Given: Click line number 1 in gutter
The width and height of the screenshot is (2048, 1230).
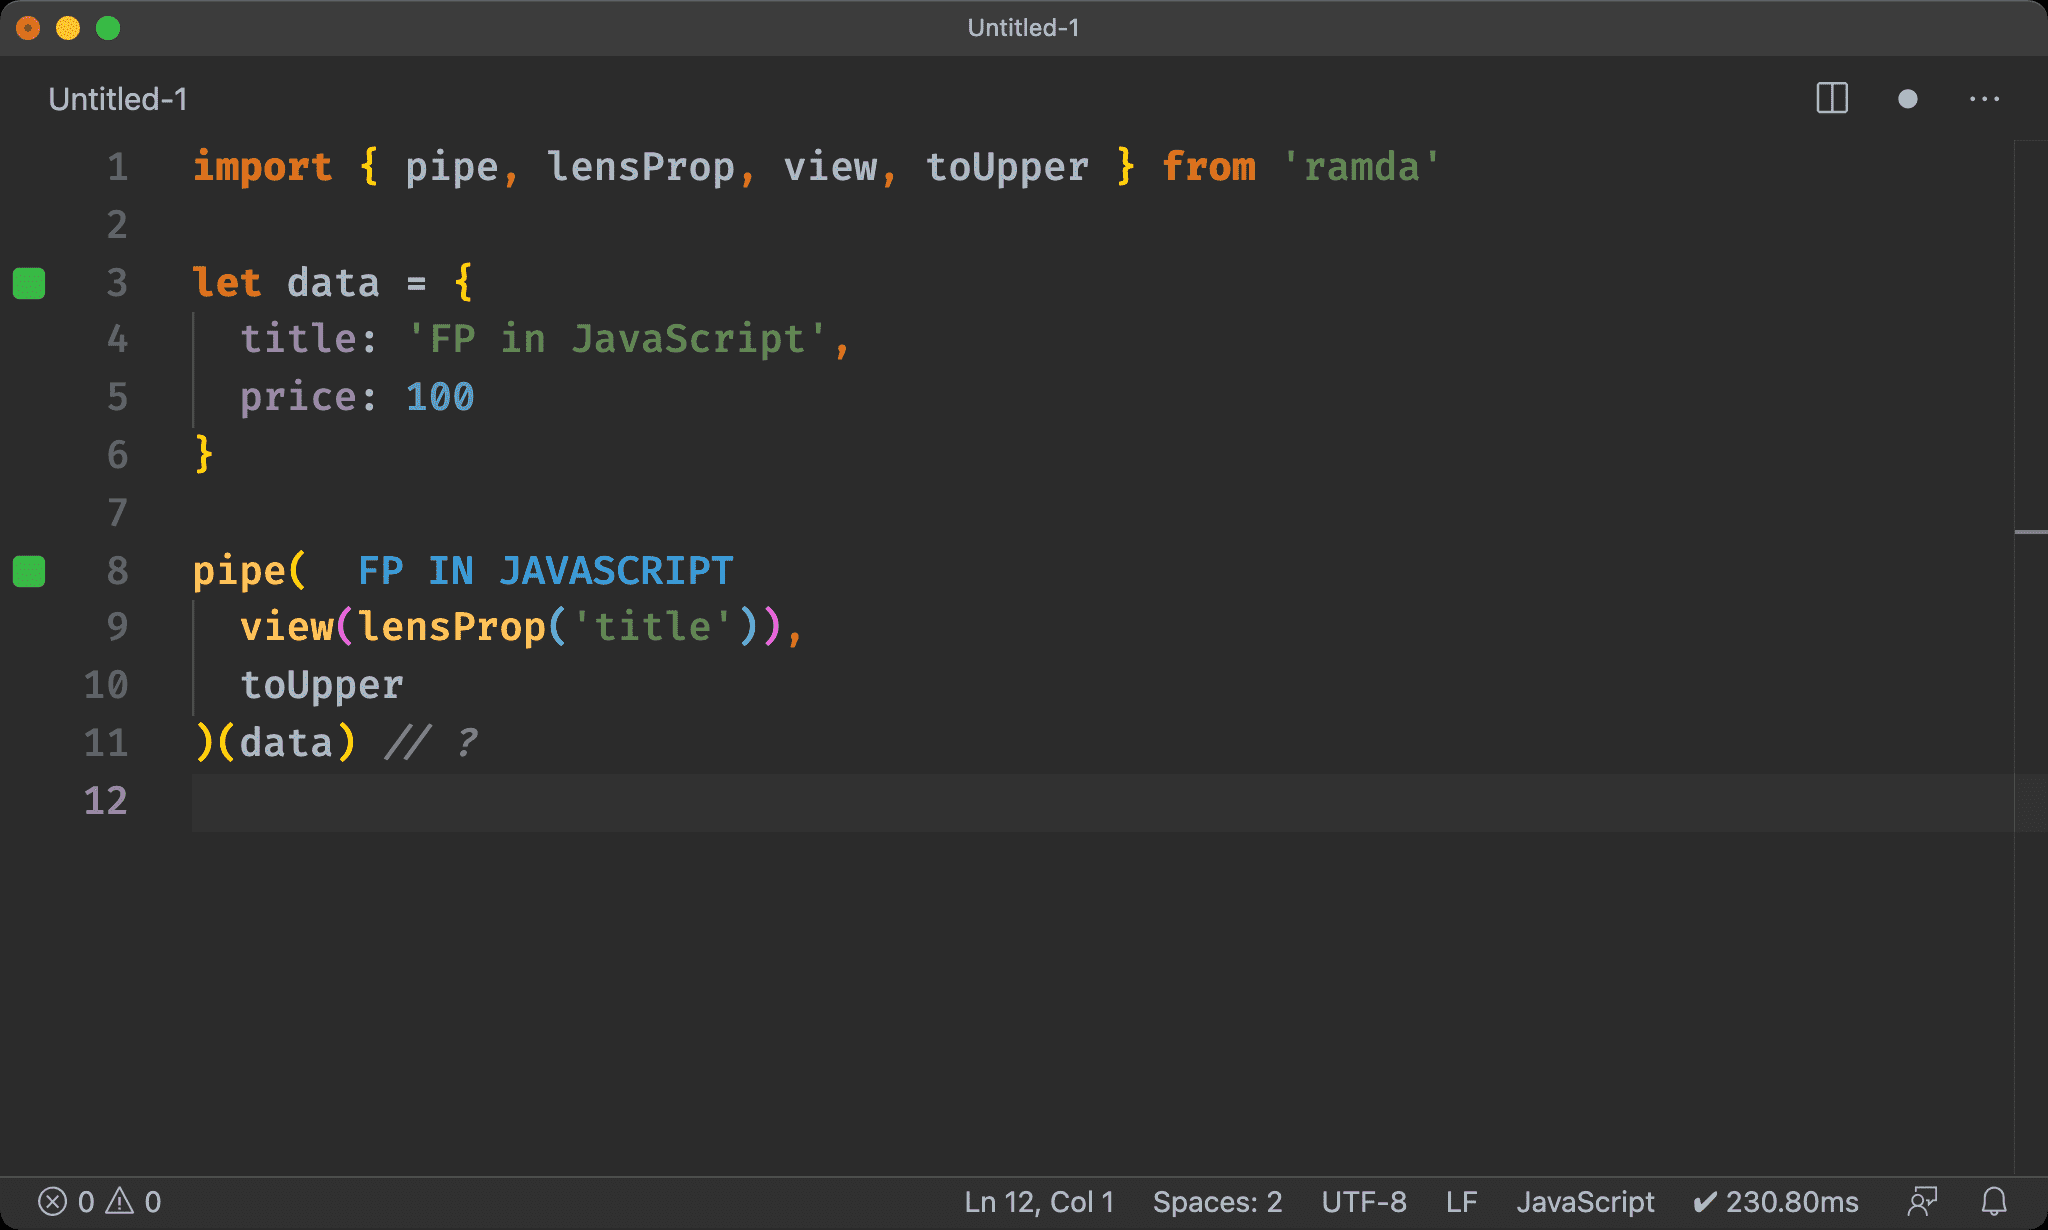Looking at the screenshot, I should 117,167.
